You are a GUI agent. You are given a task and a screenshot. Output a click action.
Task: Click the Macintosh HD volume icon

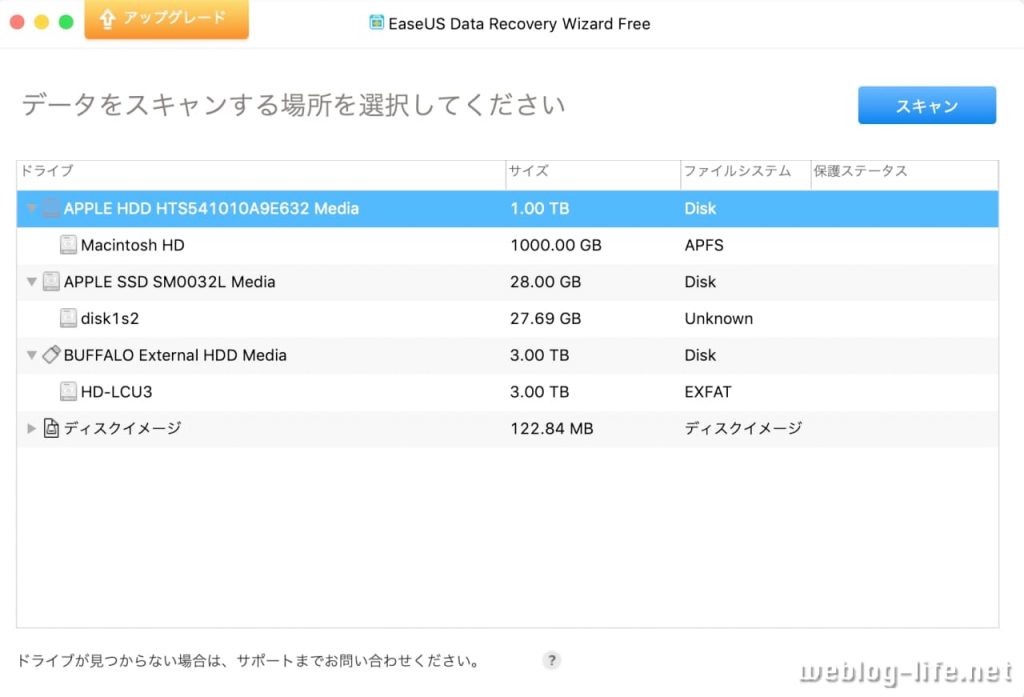click(68, 245)
